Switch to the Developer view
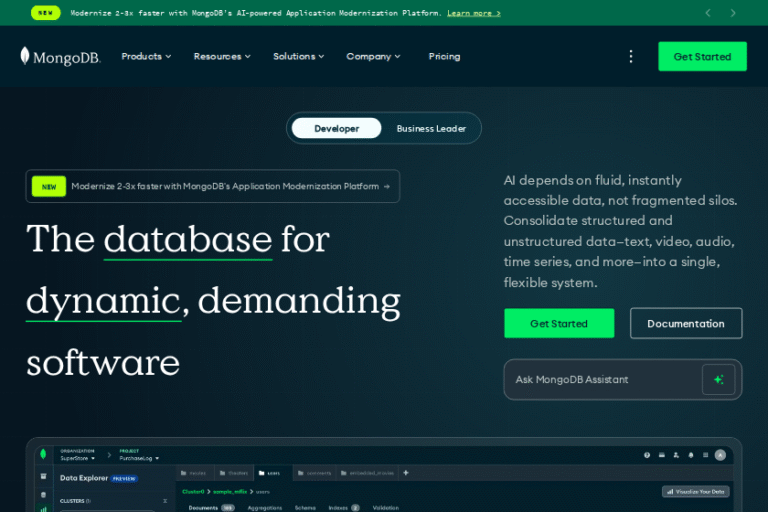Image resolution: width=768 pixels, height=512 pixels. click(x=336, y=128)
